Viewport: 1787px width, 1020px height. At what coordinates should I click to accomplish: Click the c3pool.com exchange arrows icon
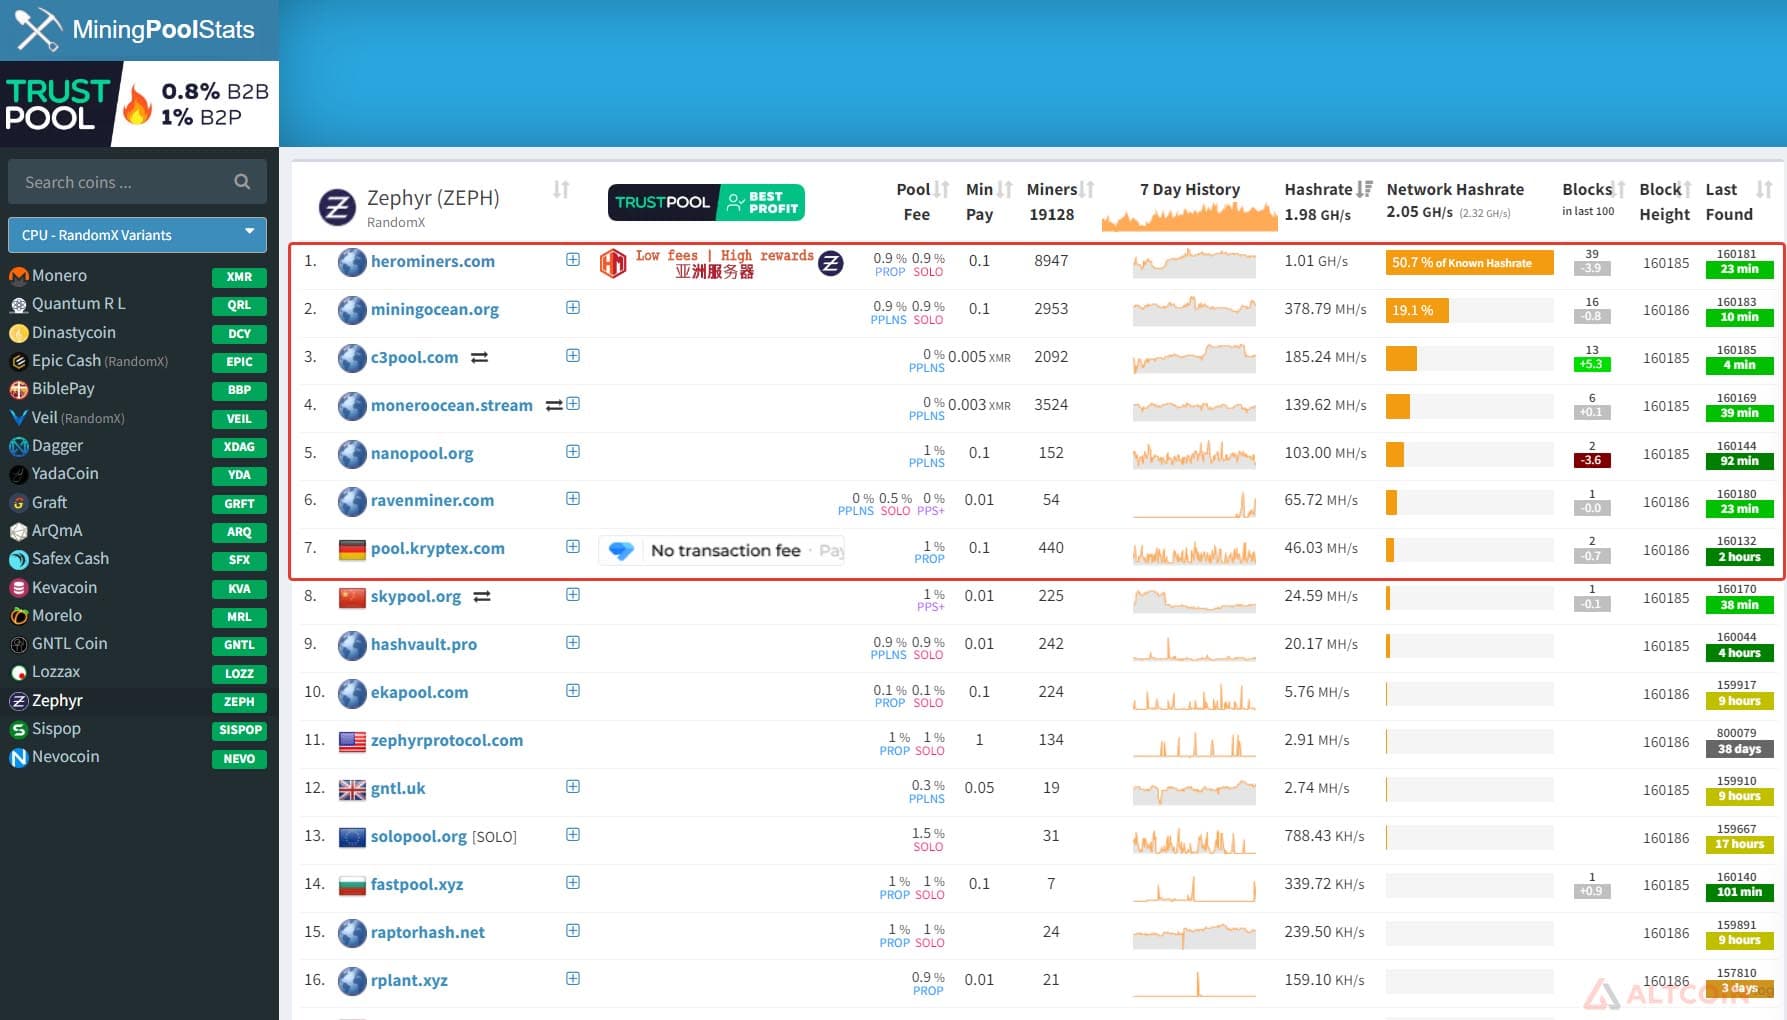(479, 357)
